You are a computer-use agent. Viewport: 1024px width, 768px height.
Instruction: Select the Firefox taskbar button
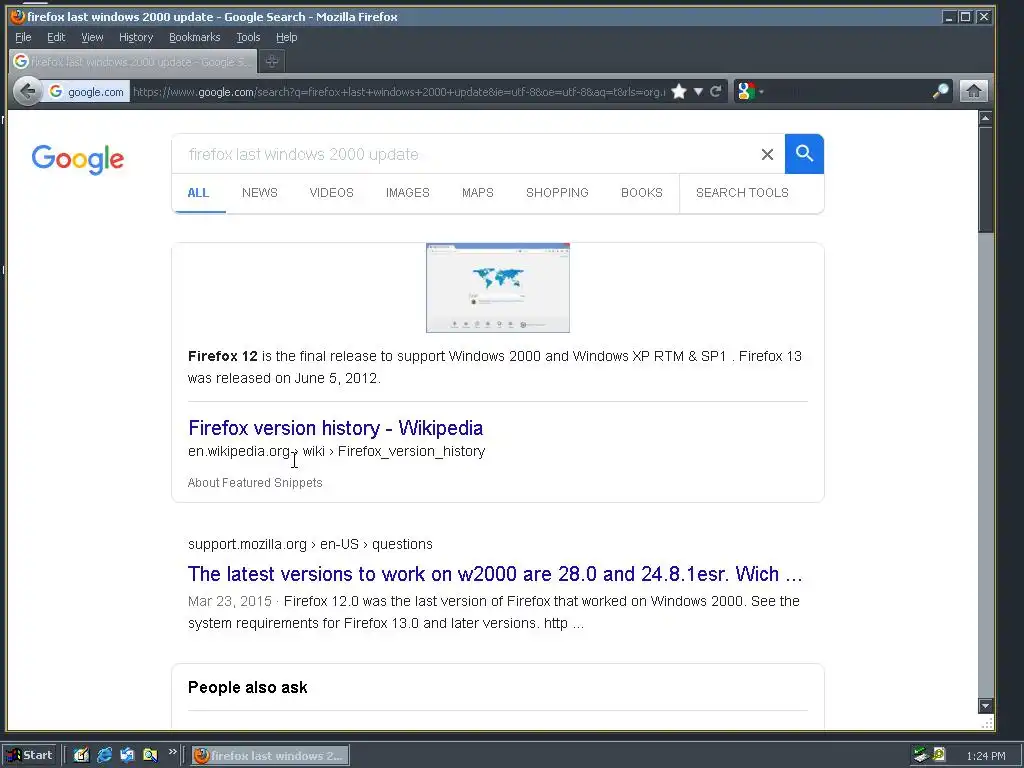[270, 756]
